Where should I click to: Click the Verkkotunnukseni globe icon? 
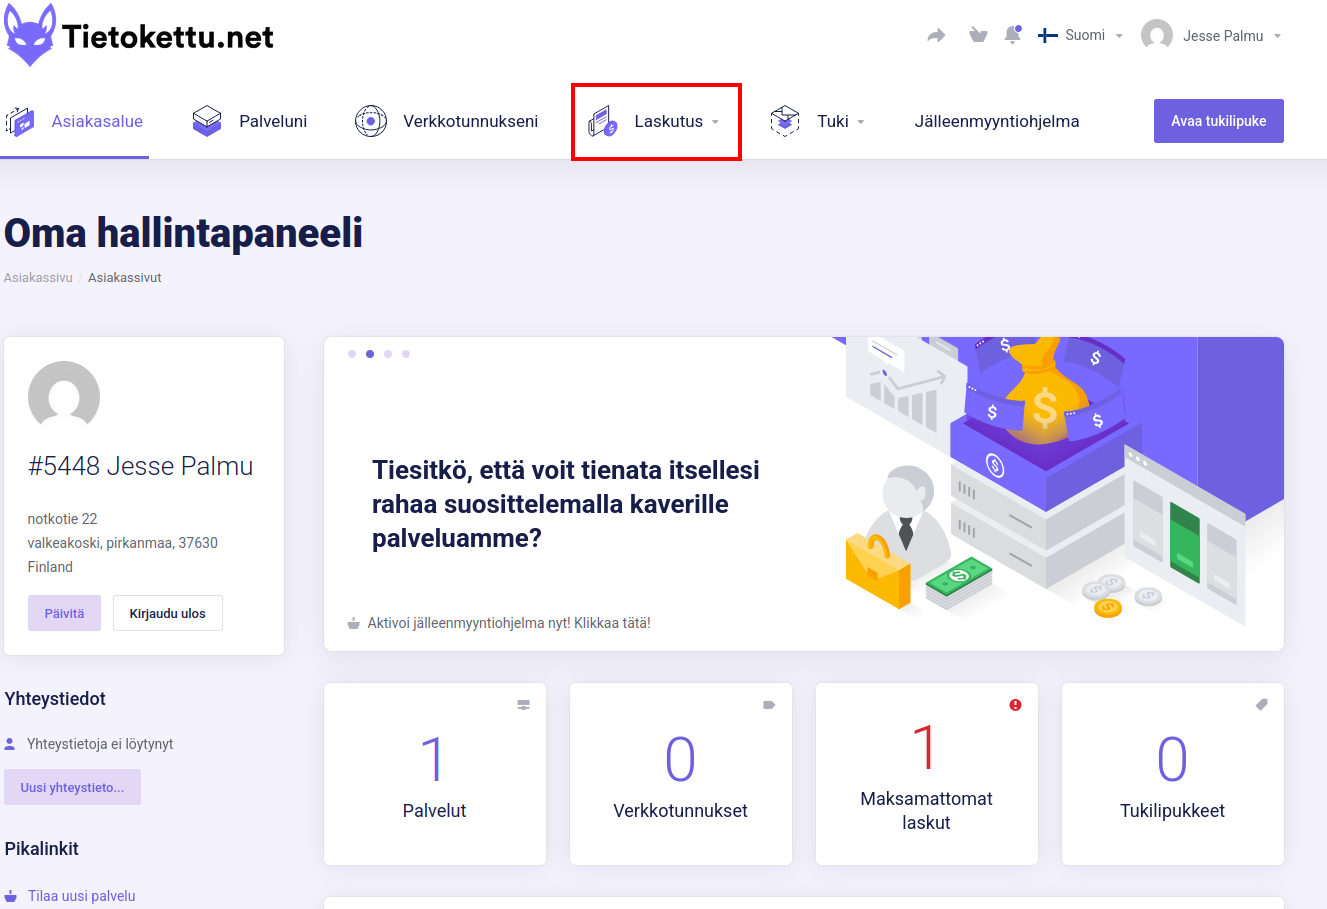tap(371, 121)
